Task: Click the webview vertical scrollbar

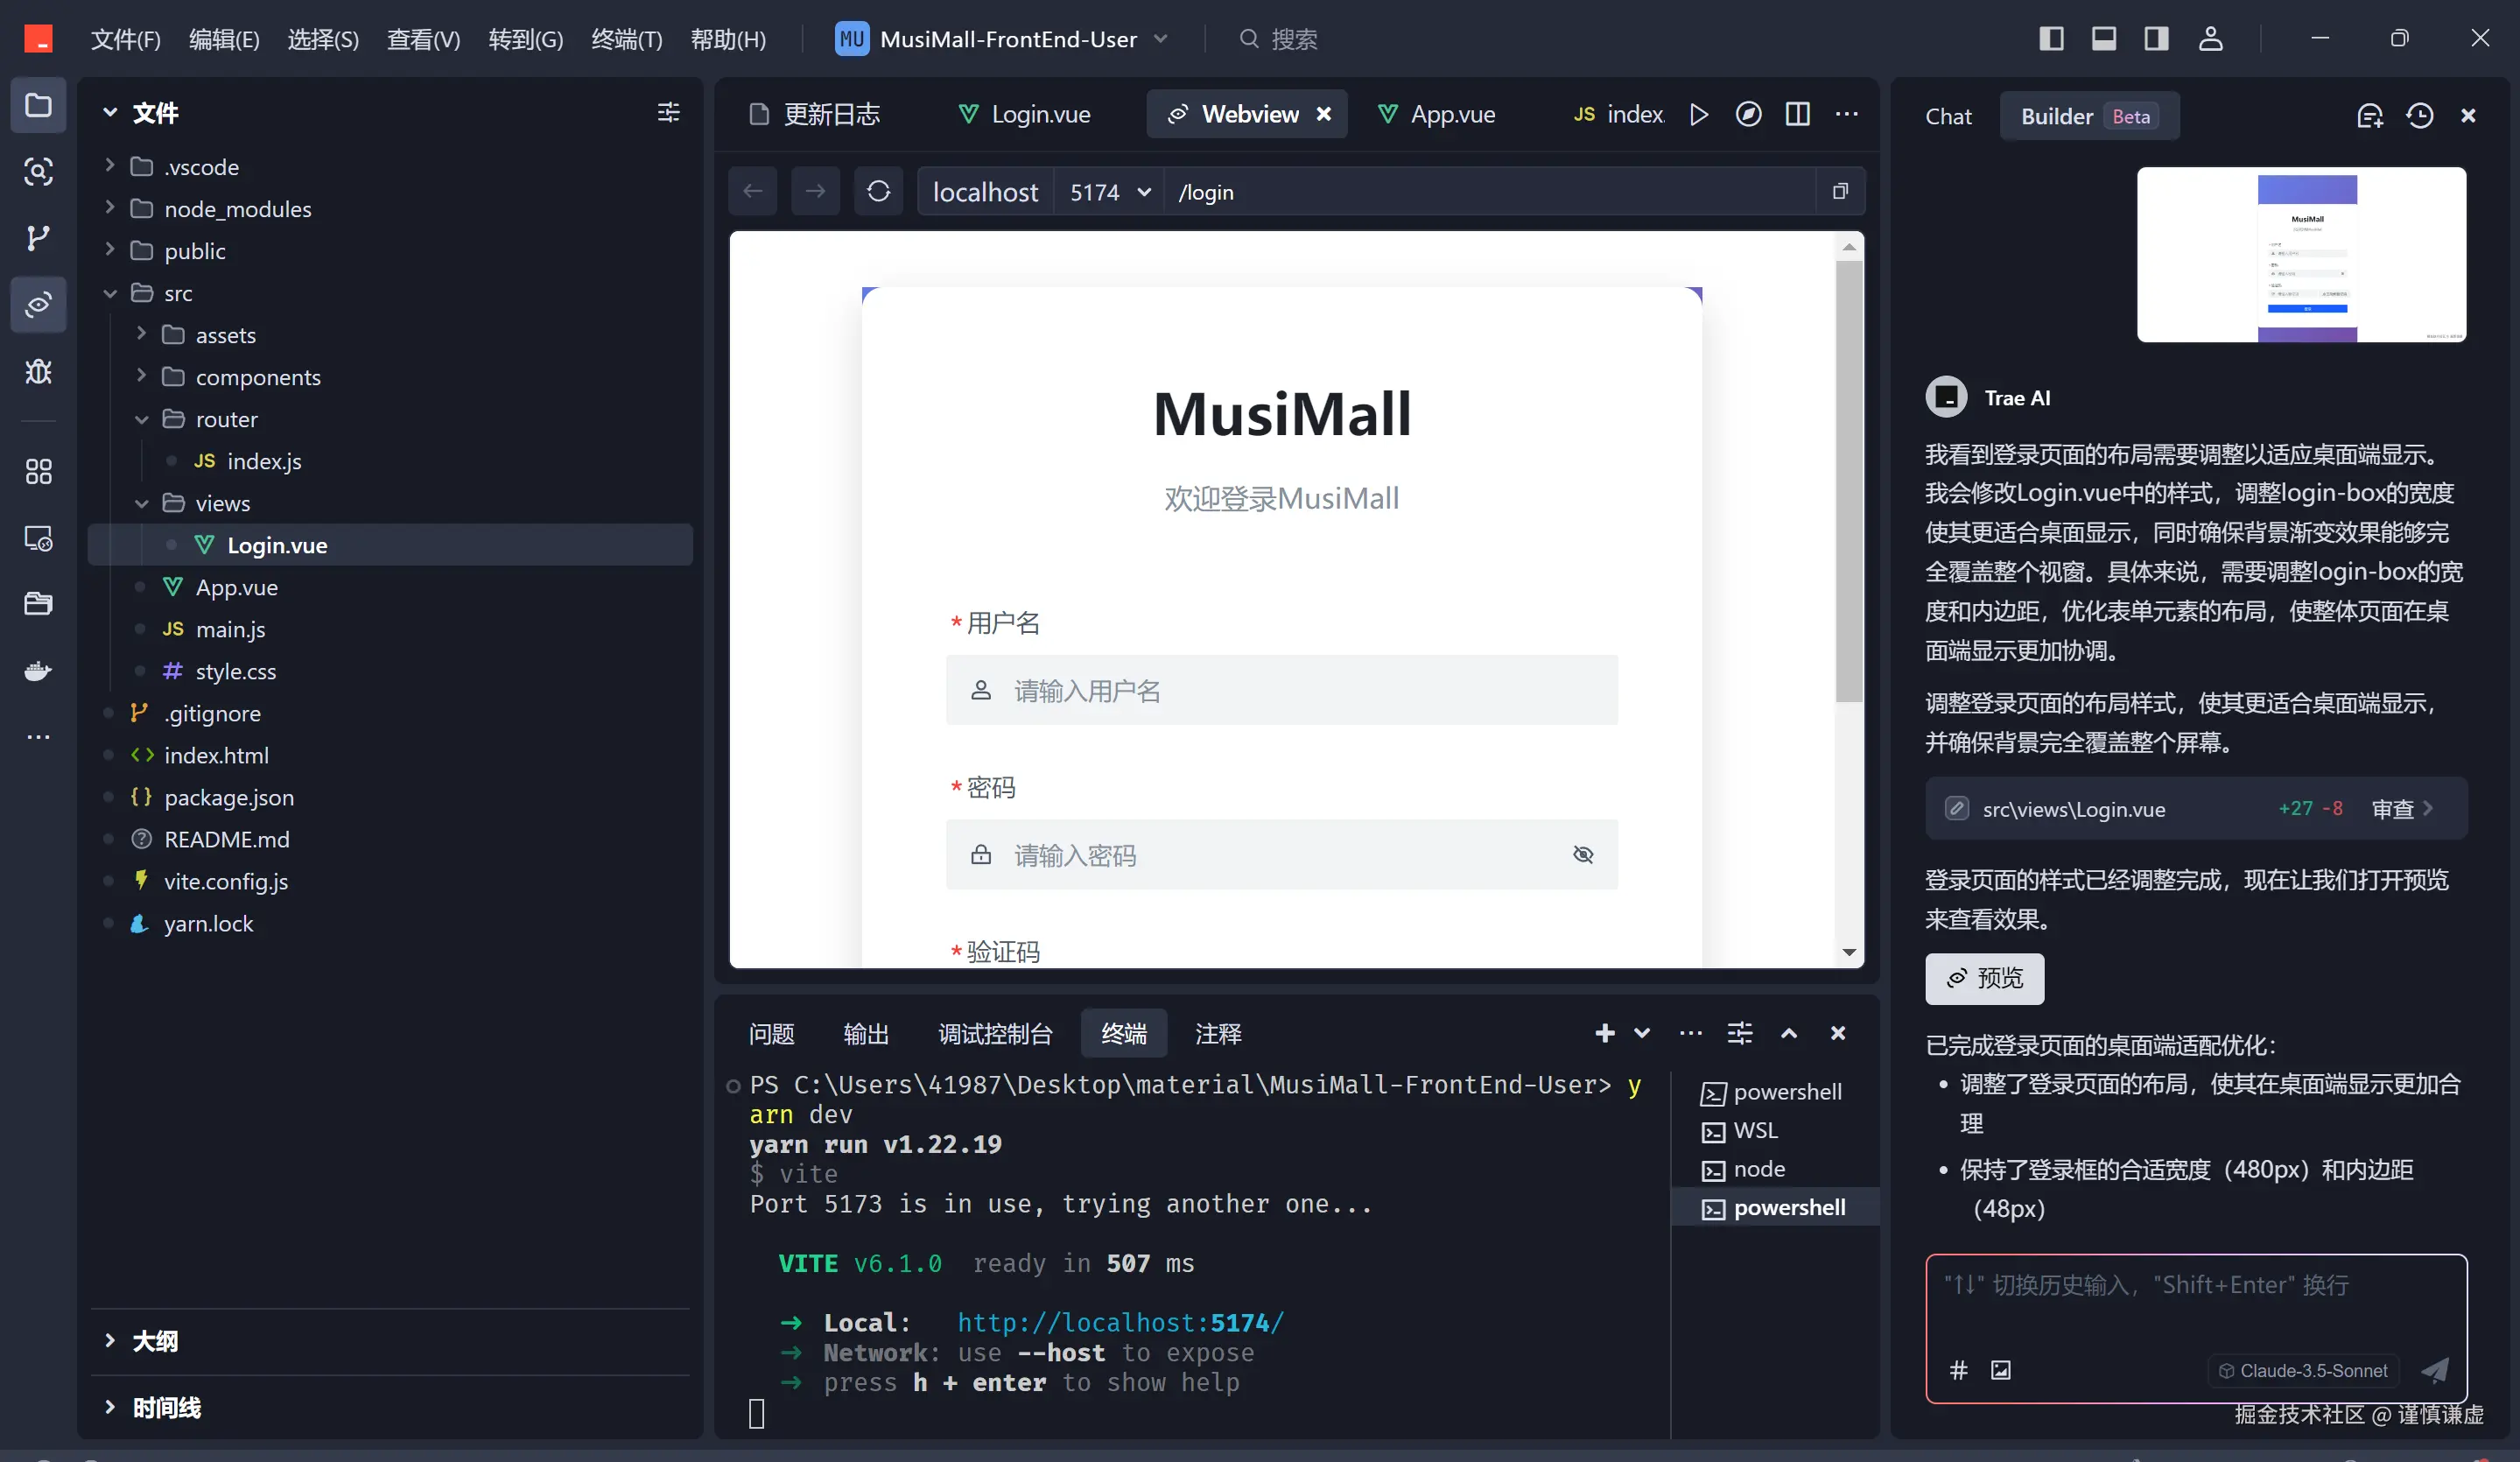Action: pyautogui.click(x=1848, y=480)
